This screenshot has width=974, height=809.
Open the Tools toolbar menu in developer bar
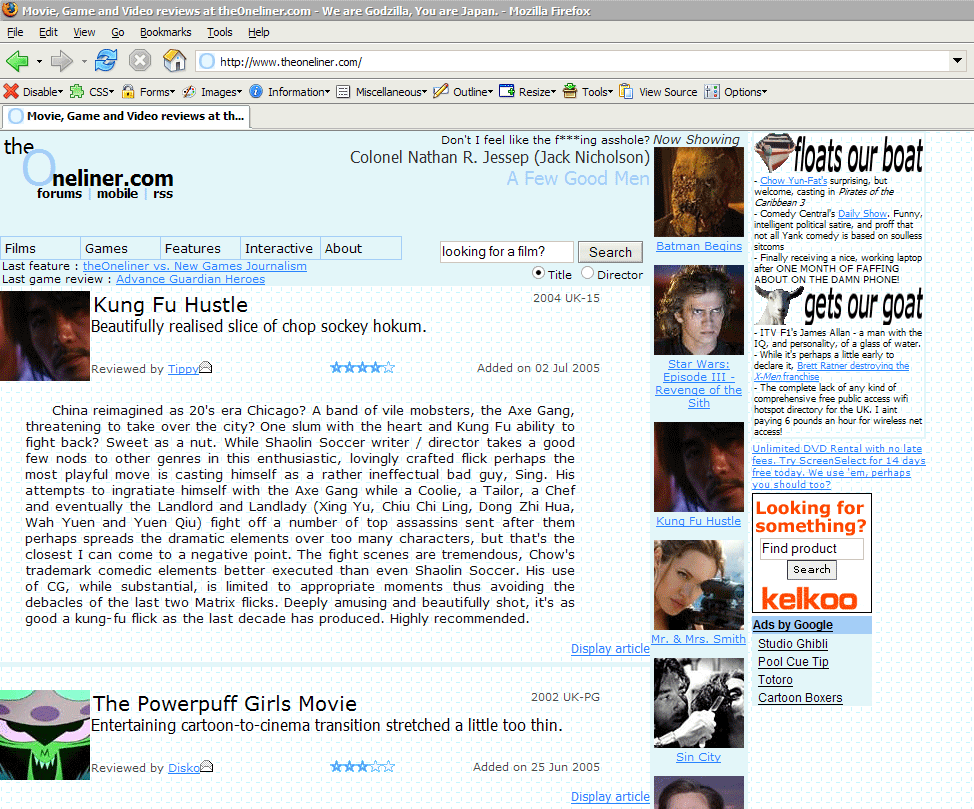pos(588,92)
